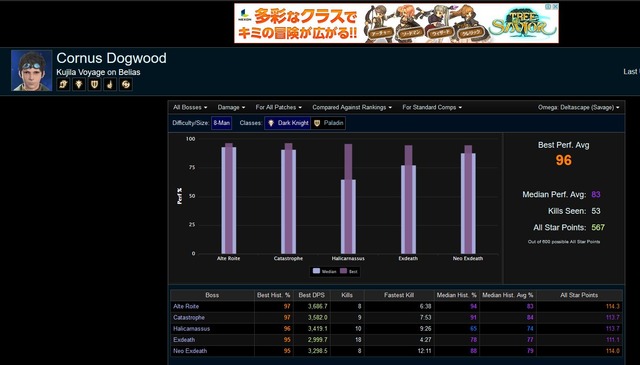This screenshot has width=640, height=365.
Task: Open the For All Patches dropdown
Action: 279,107
